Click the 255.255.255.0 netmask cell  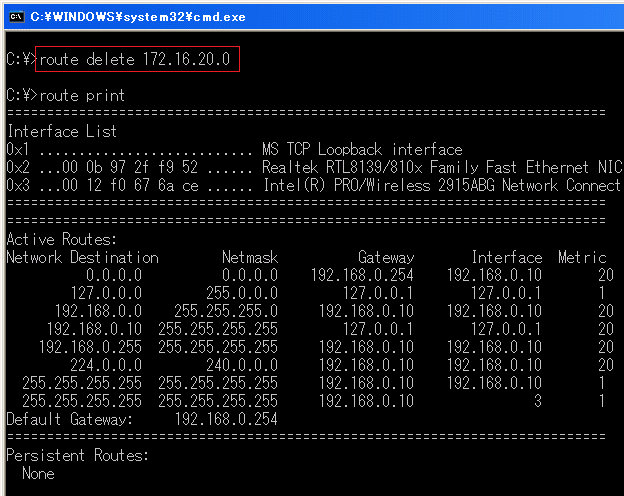226,311
